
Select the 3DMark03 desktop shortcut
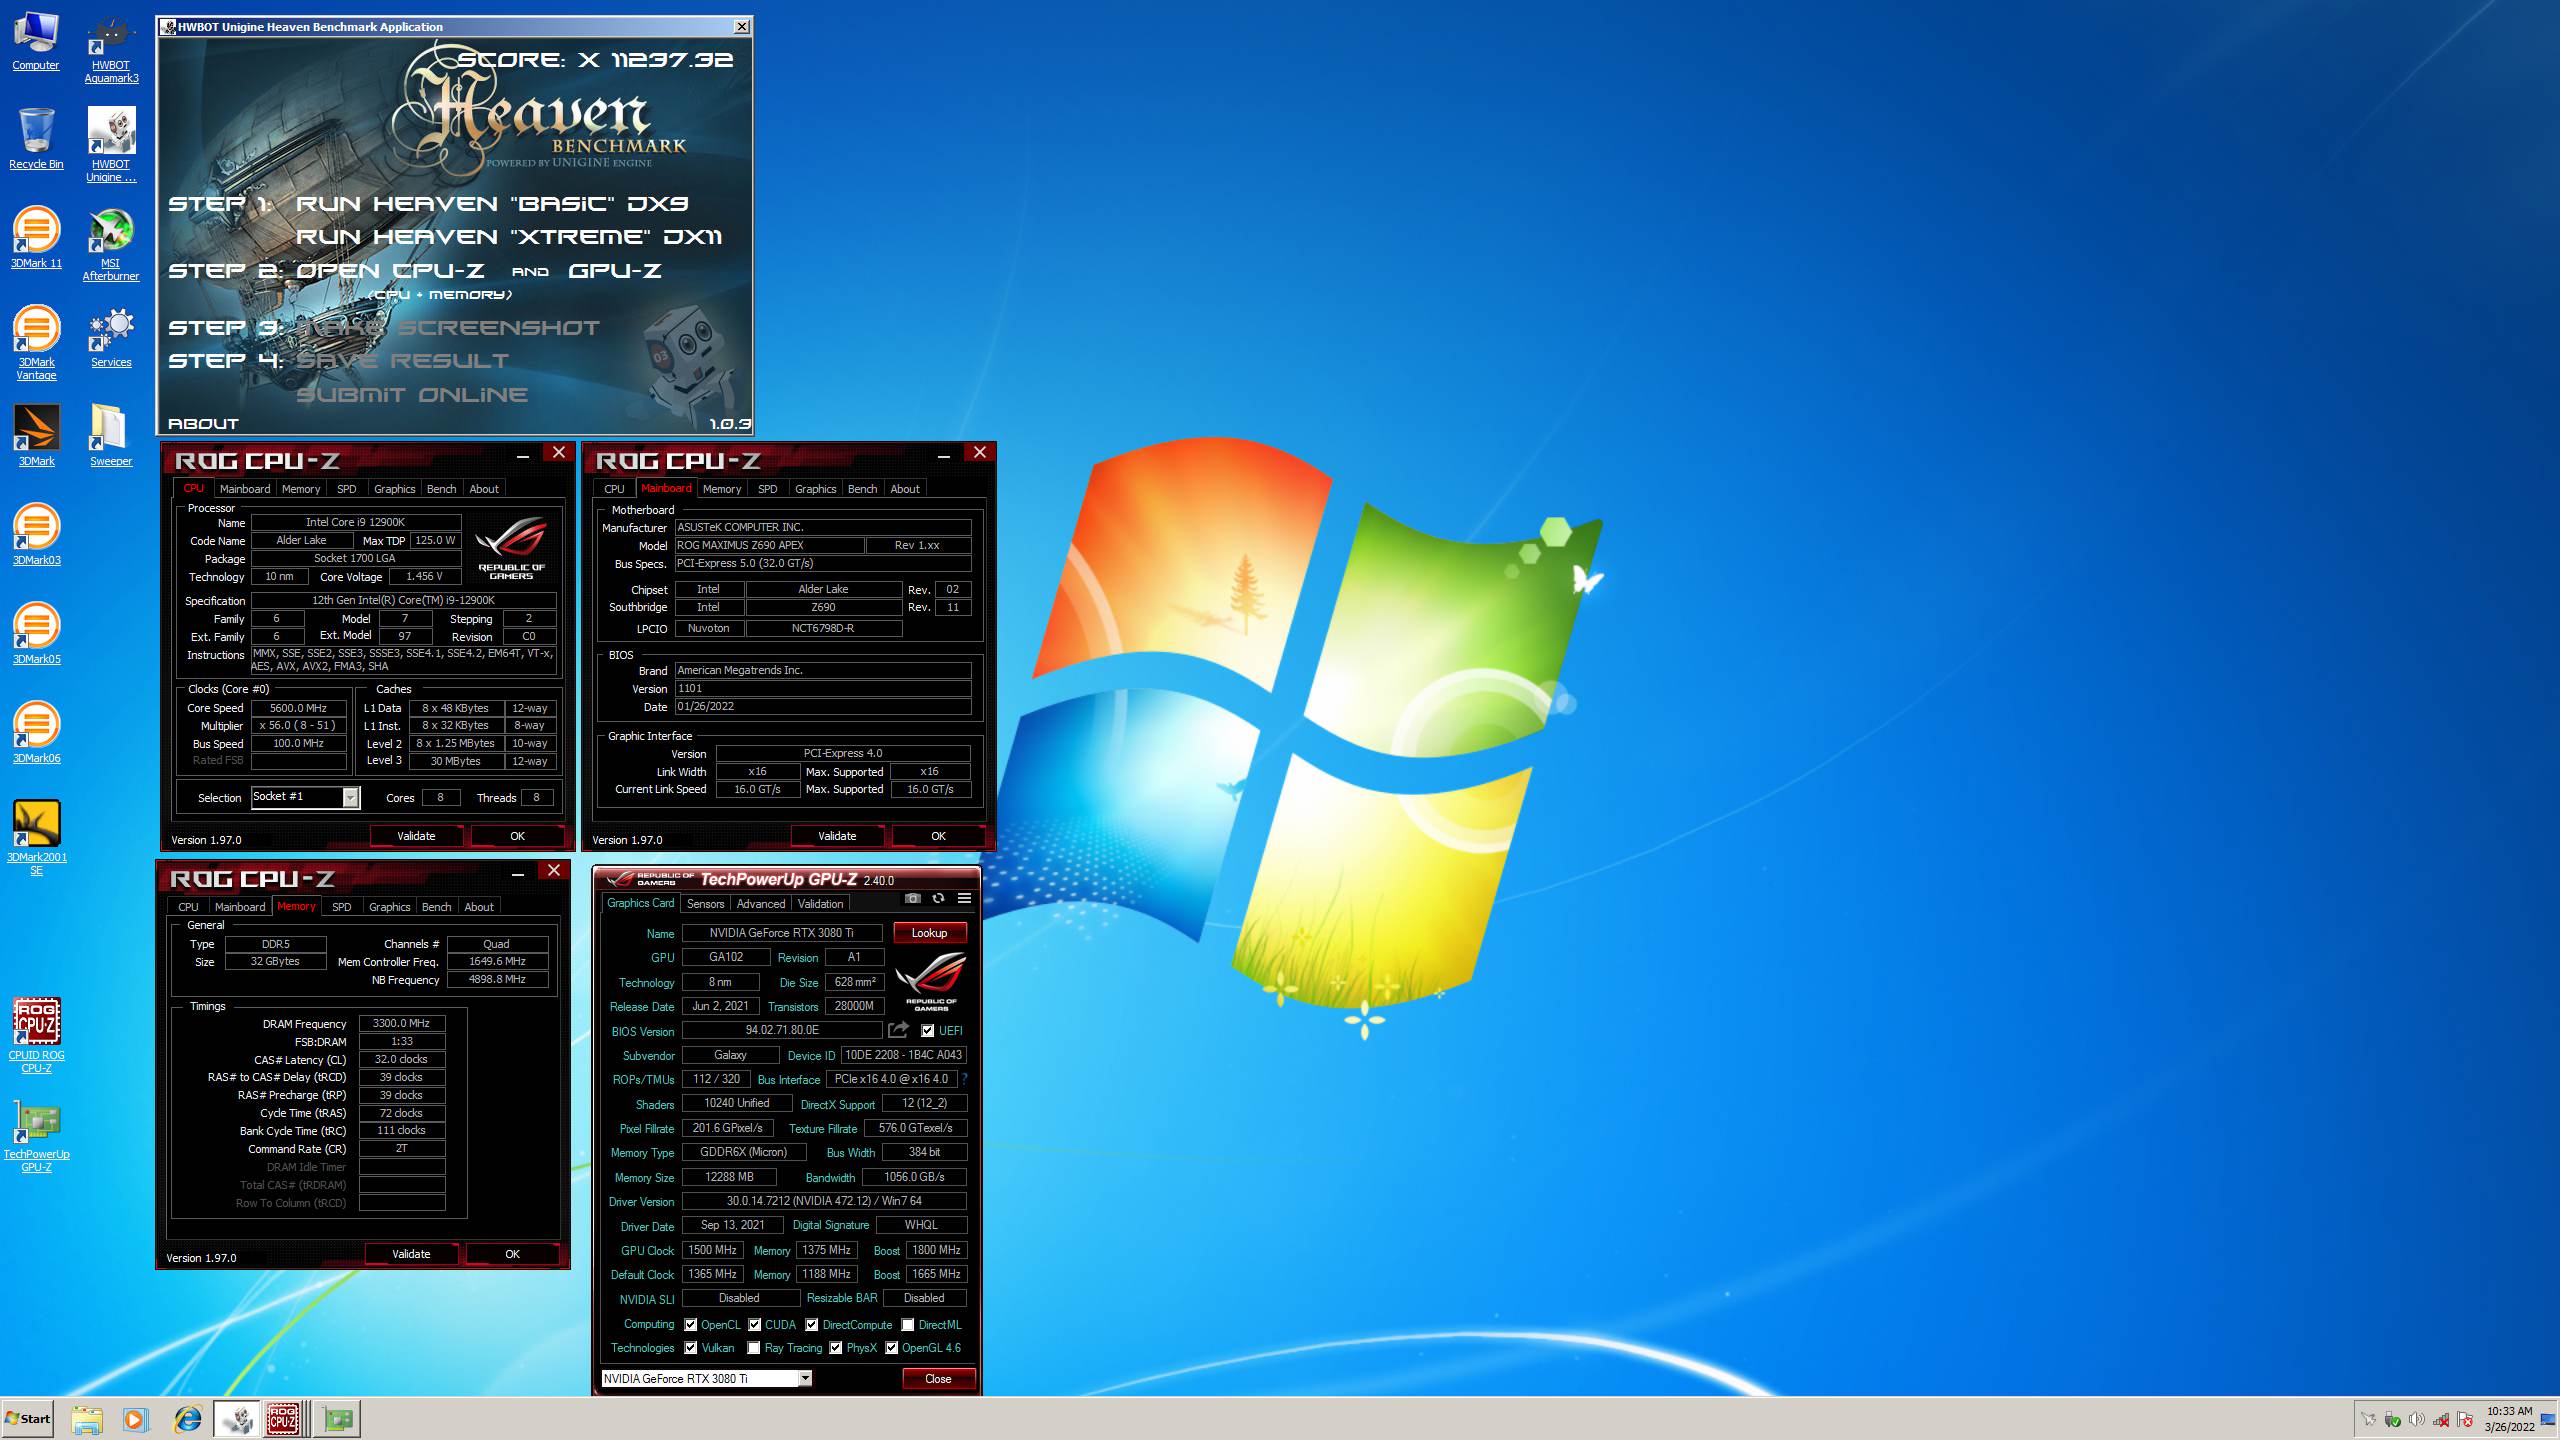[36, 535]
